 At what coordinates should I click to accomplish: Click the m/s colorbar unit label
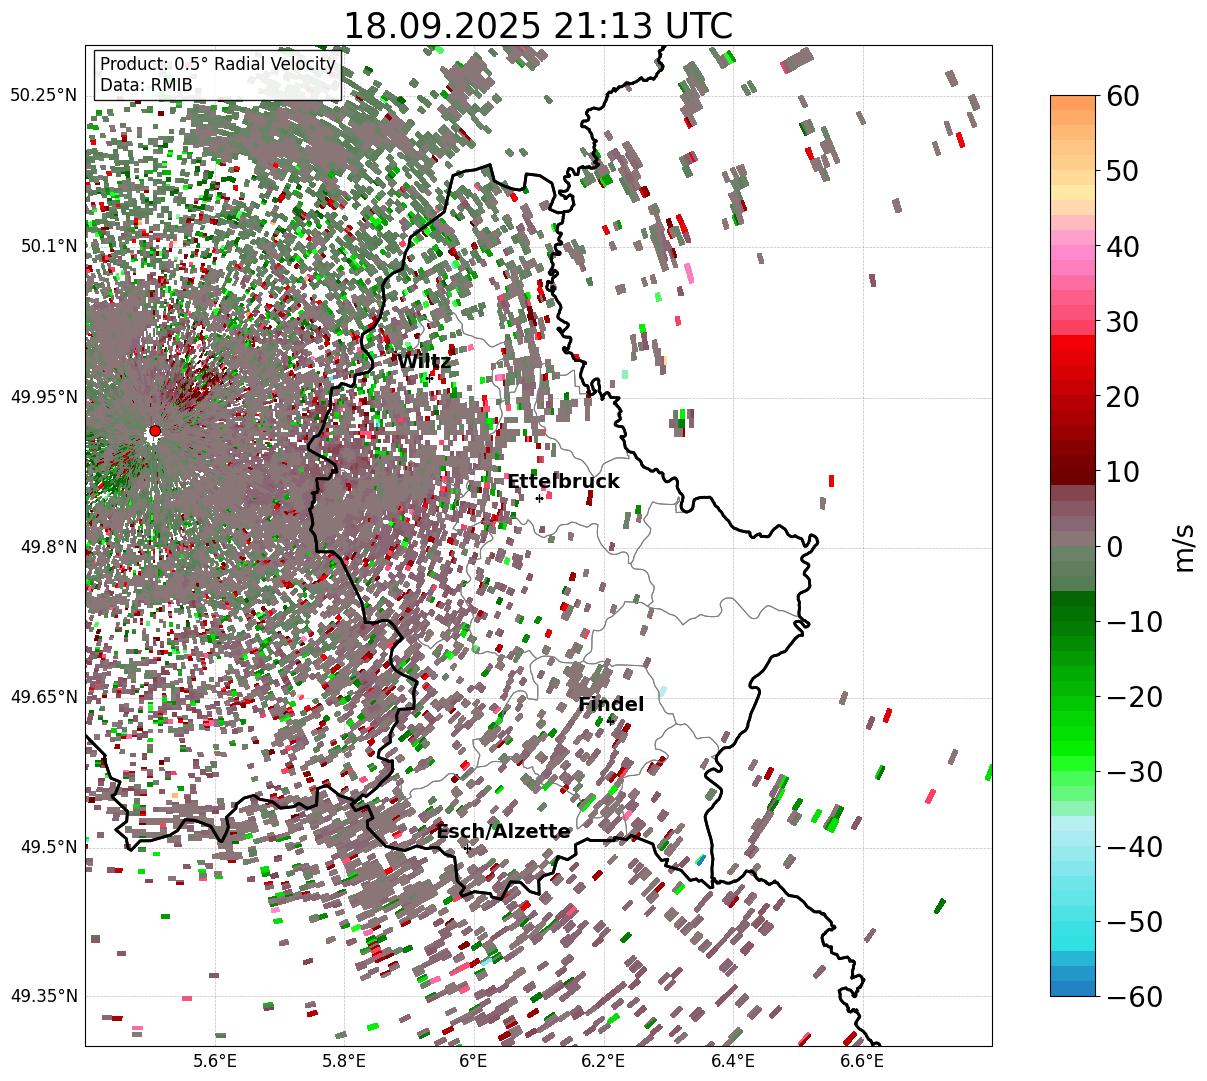click(x=1185, y=546)
